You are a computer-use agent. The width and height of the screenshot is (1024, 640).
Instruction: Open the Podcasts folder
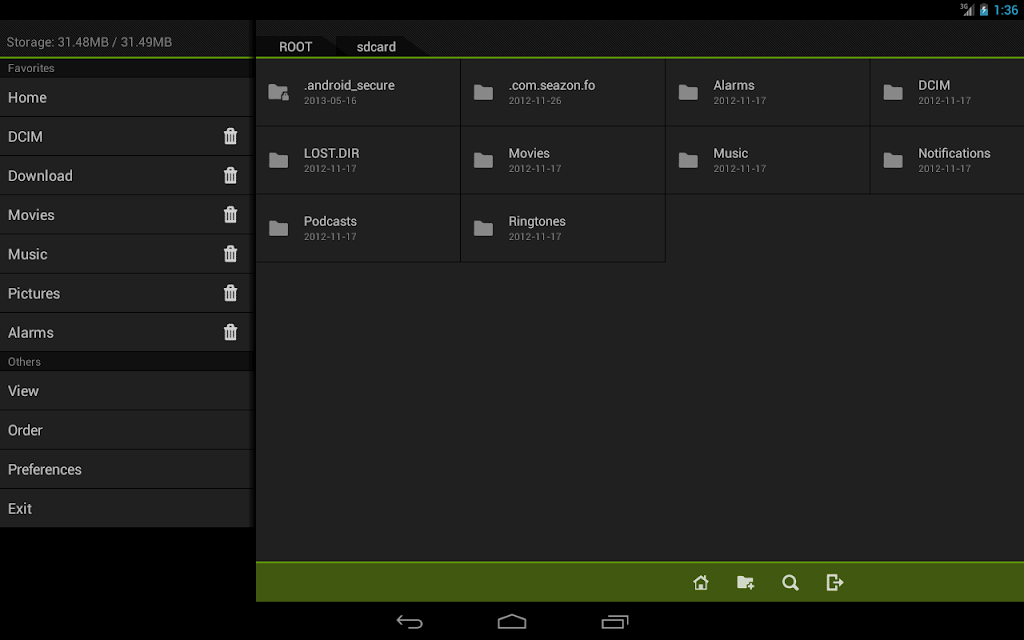pos(358,228)
